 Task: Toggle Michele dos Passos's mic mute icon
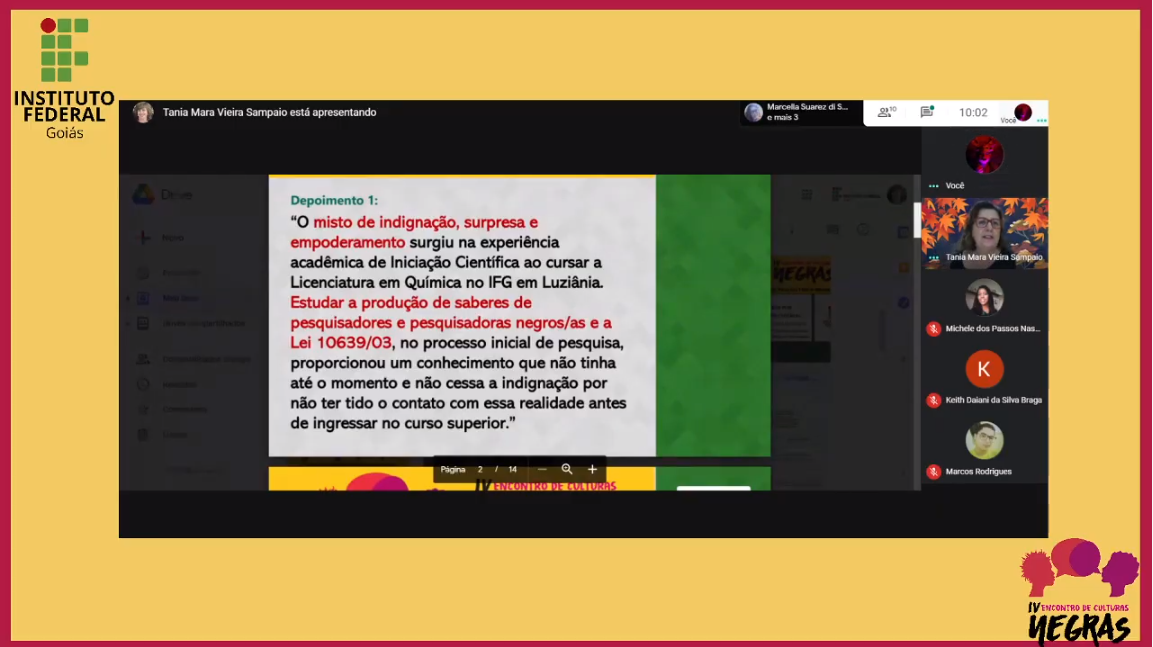coord(934,330)
